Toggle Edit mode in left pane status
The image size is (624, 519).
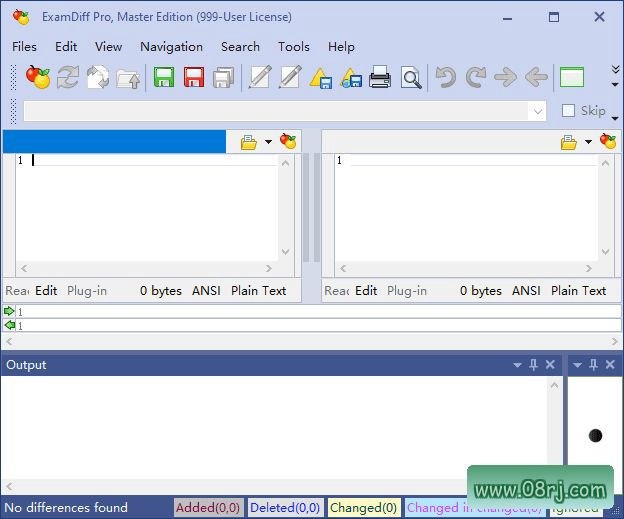pyautogui.click(x=46, y=291)
